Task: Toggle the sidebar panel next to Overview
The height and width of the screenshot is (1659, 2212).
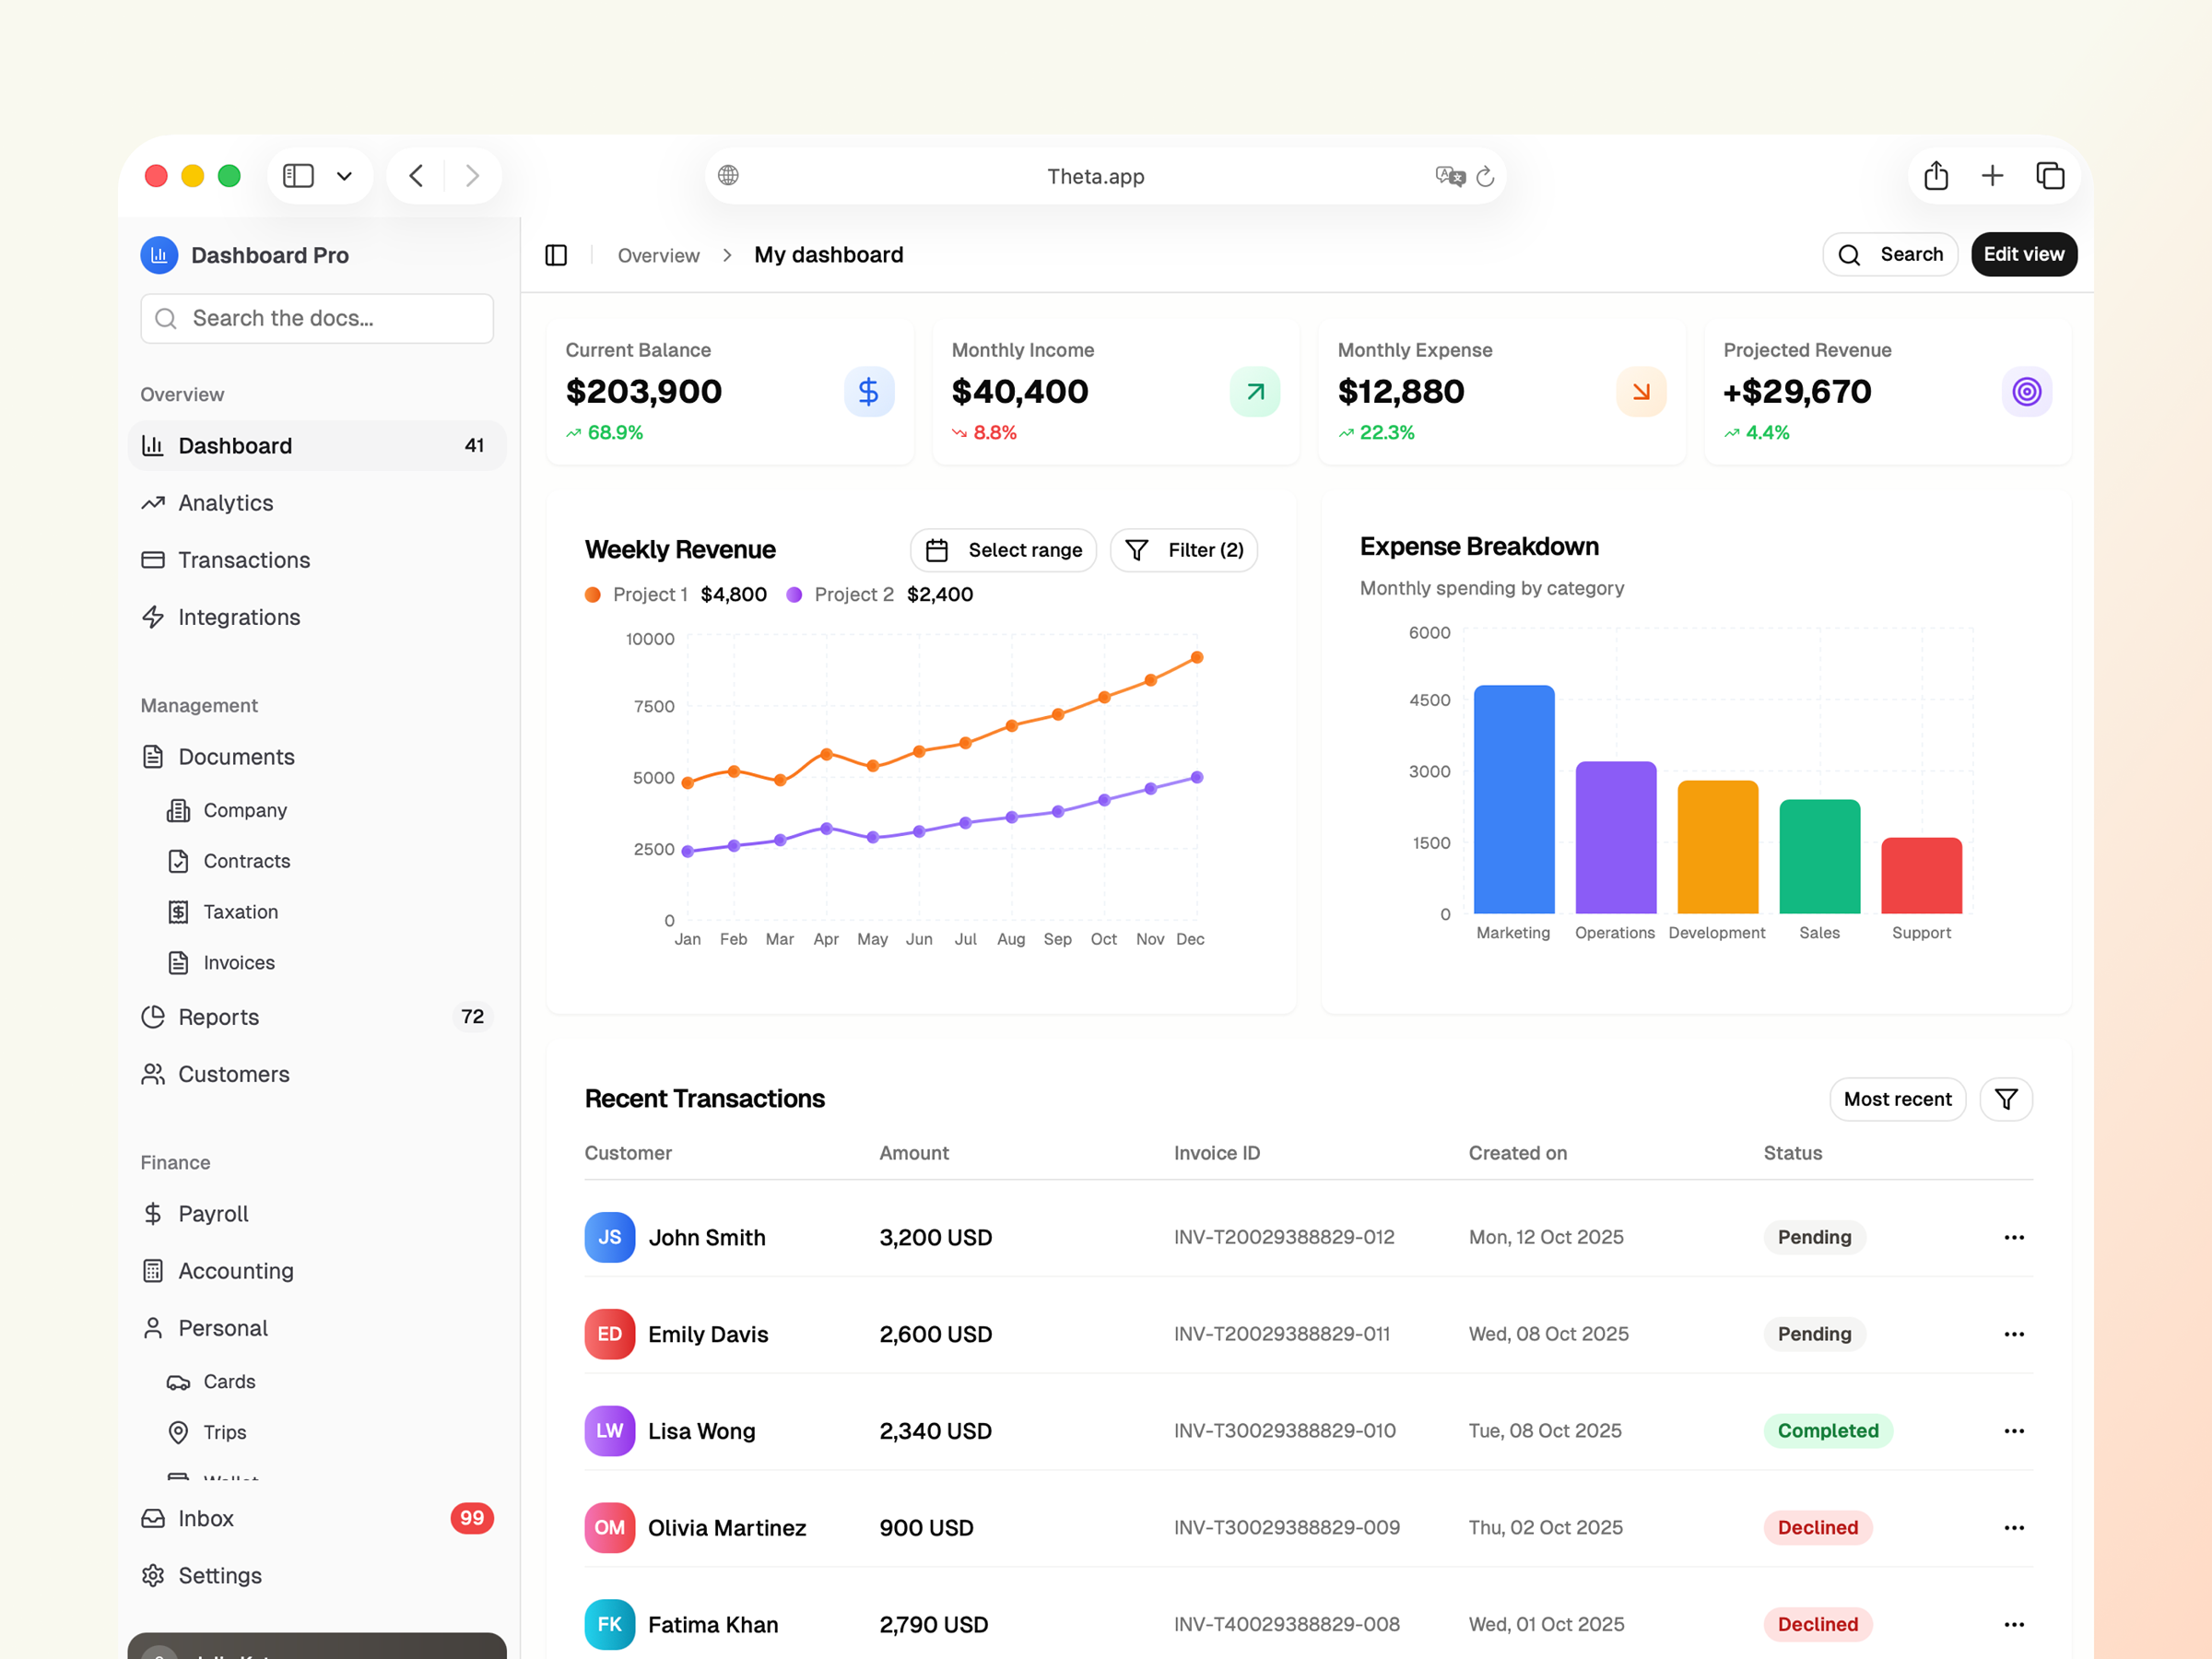Action: pyautogui.click(x=556, y=255)
